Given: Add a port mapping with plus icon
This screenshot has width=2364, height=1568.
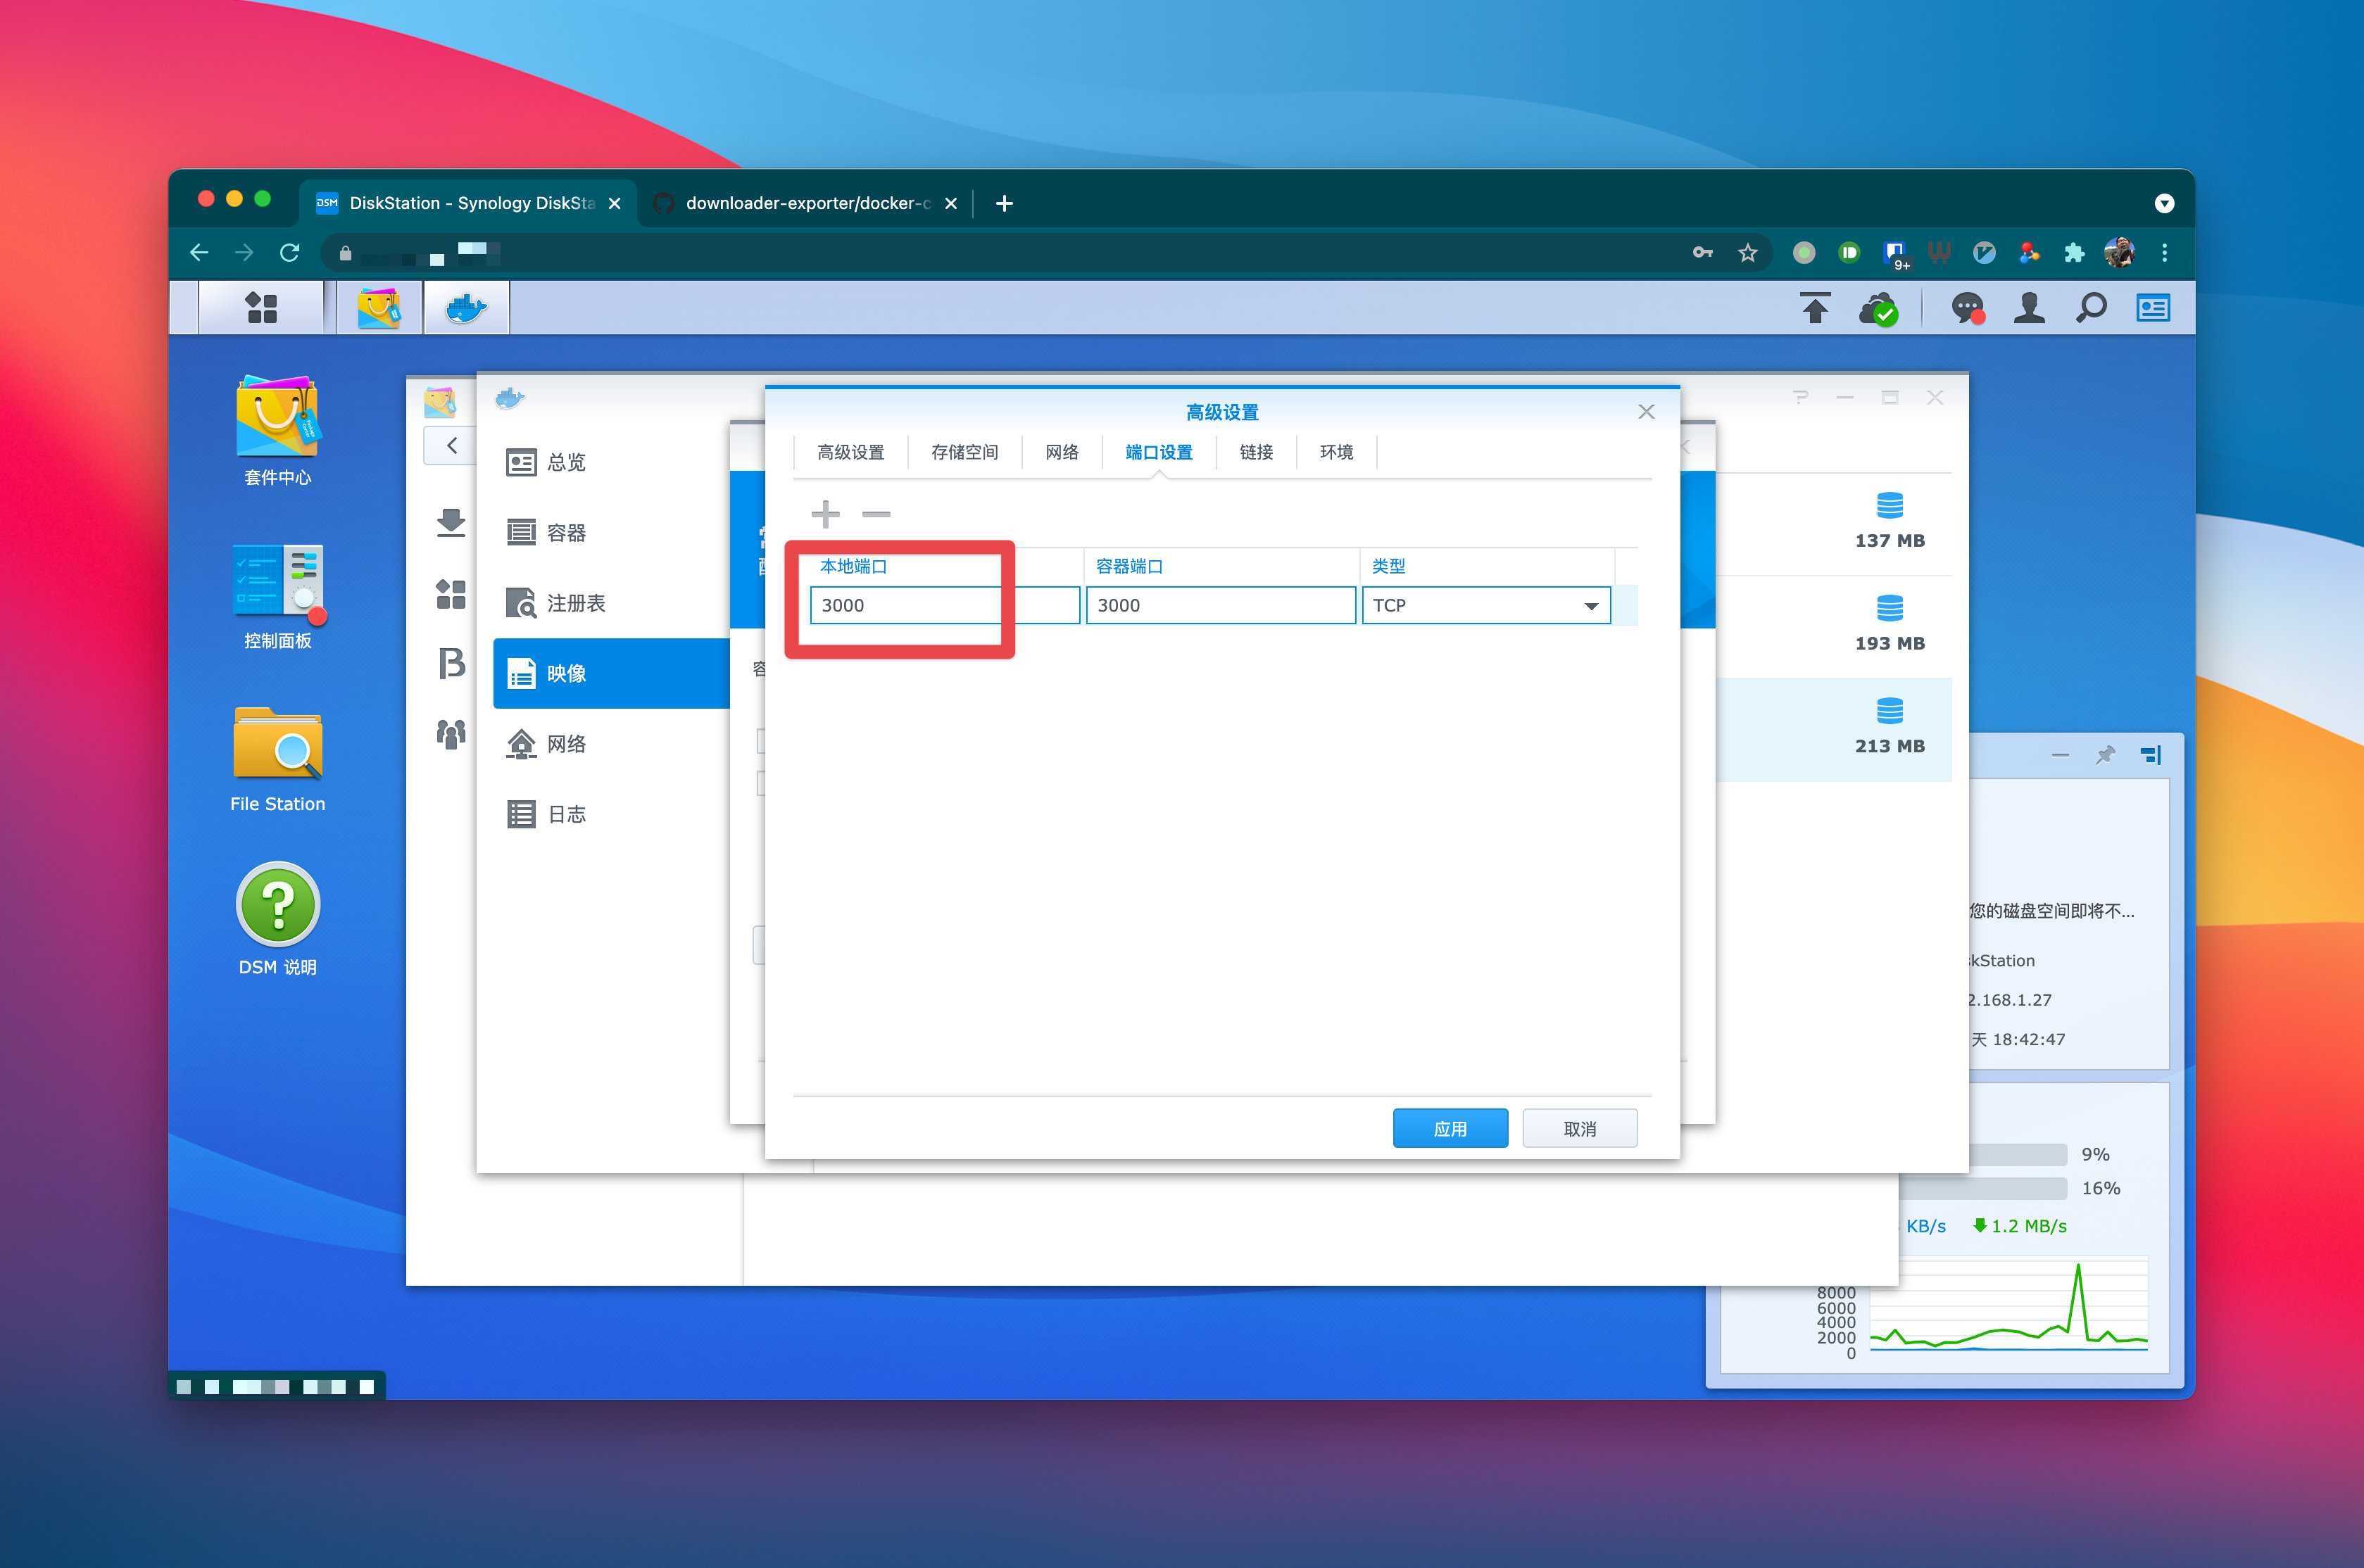Looking at the screenshot, I should [x=825, y=514].
